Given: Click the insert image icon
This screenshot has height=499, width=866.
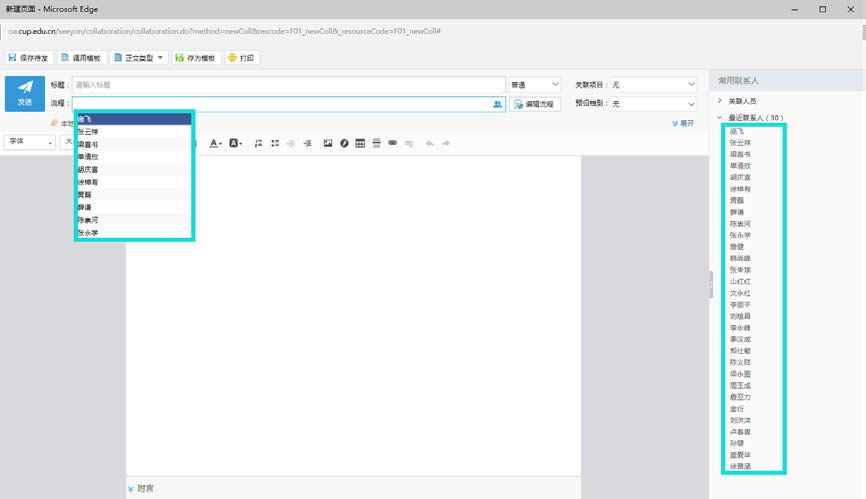Looking at the screenshot, I should coord(328,143).
